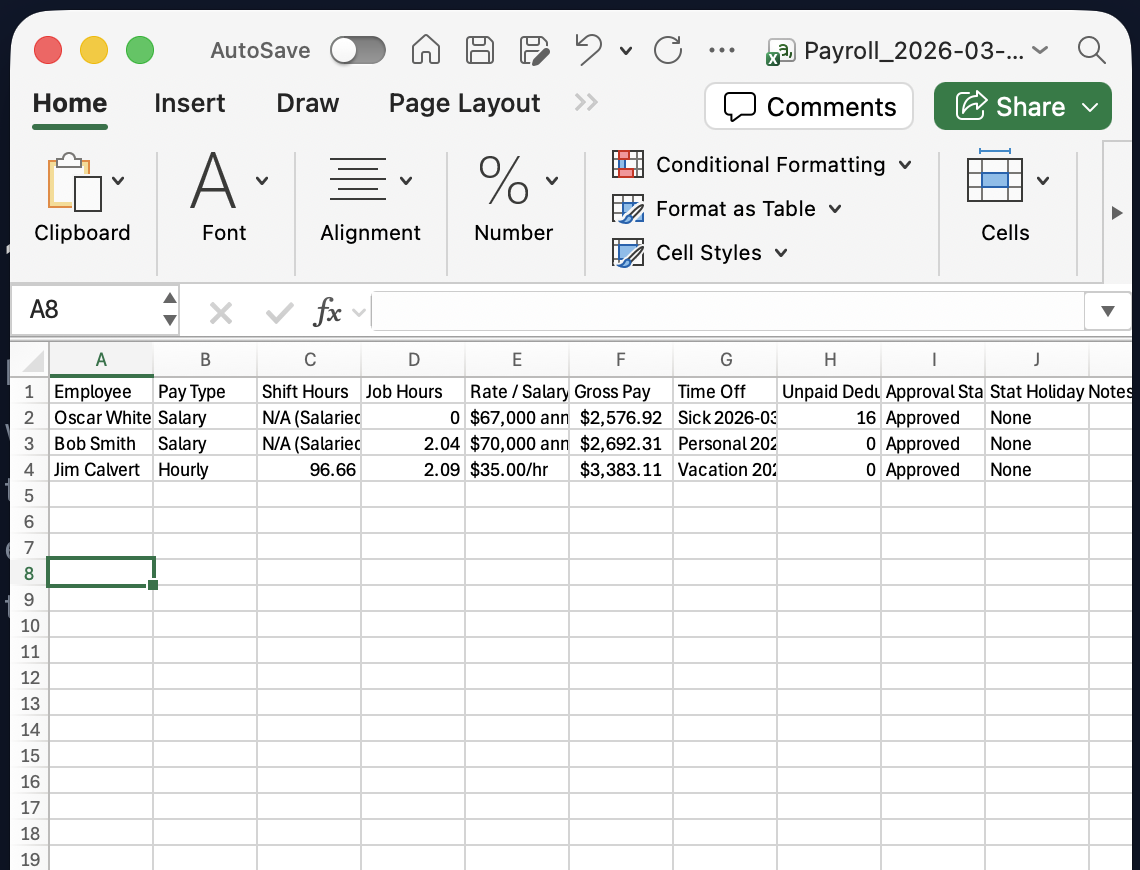
Task: Switch to the Insert tab
Action: pos(190,103)
